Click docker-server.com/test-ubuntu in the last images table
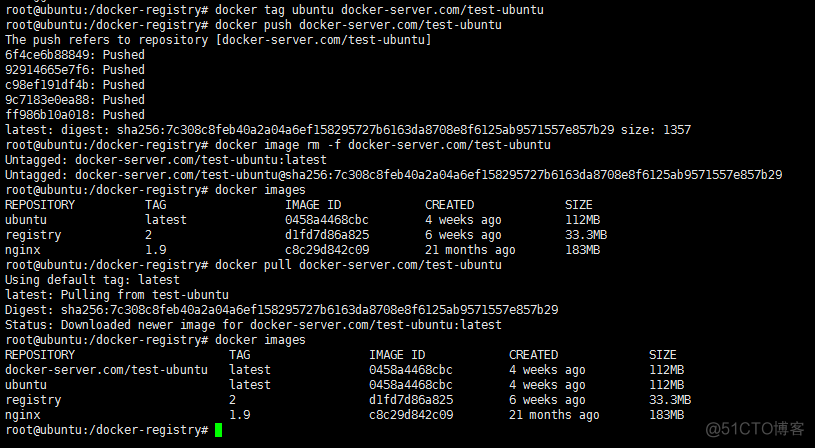 [x=106, y=369]
